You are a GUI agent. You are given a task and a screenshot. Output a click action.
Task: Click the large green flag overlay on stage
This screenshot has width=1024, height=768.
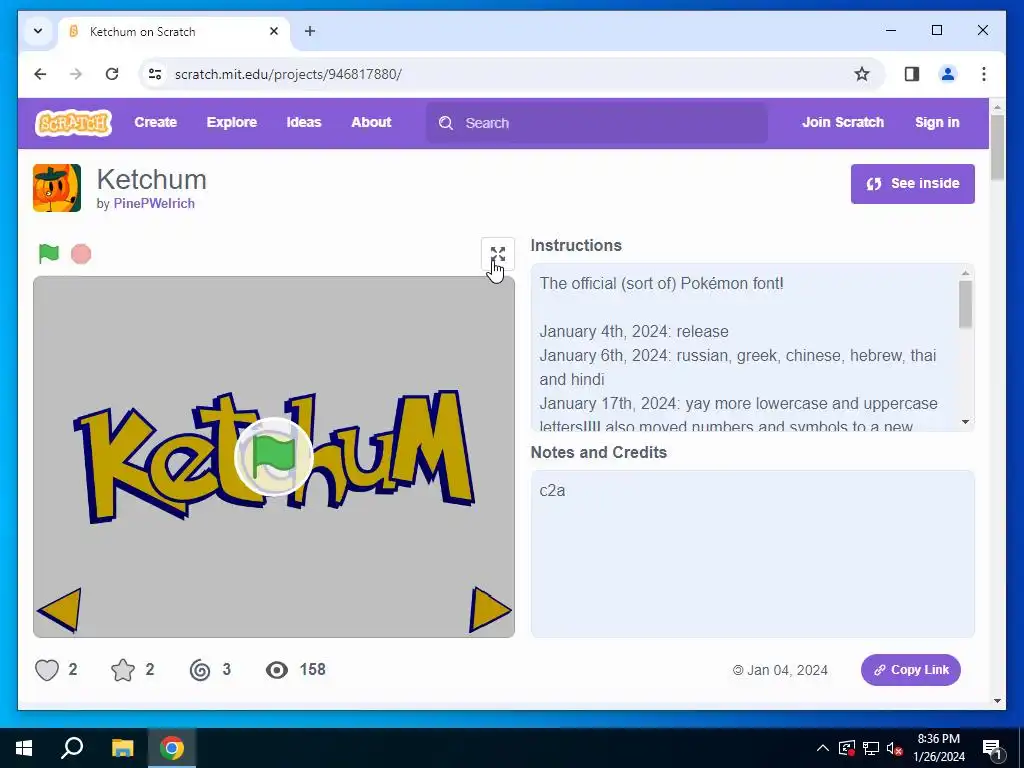click(x=274, y=456)
